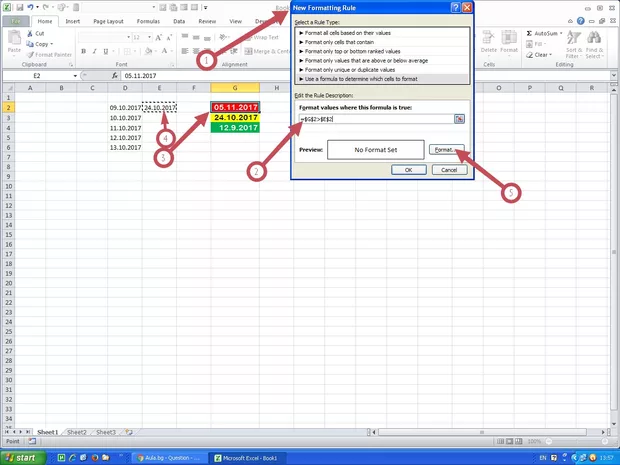Click the AutoSum sigma icon

tap(529, 34)
